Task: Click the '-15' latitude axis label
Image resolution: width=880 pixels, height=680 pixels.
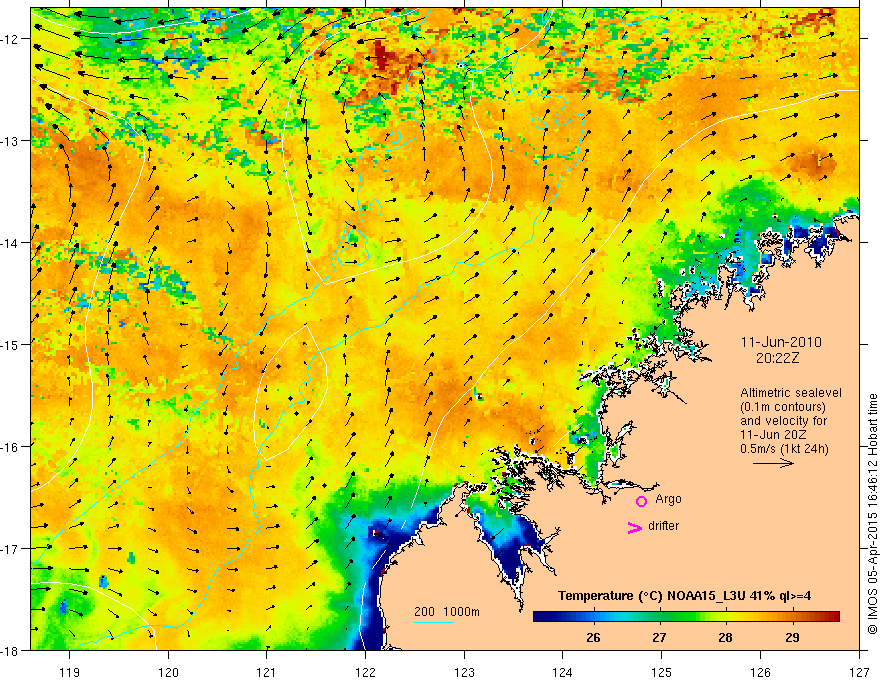Action: (10, 344)
